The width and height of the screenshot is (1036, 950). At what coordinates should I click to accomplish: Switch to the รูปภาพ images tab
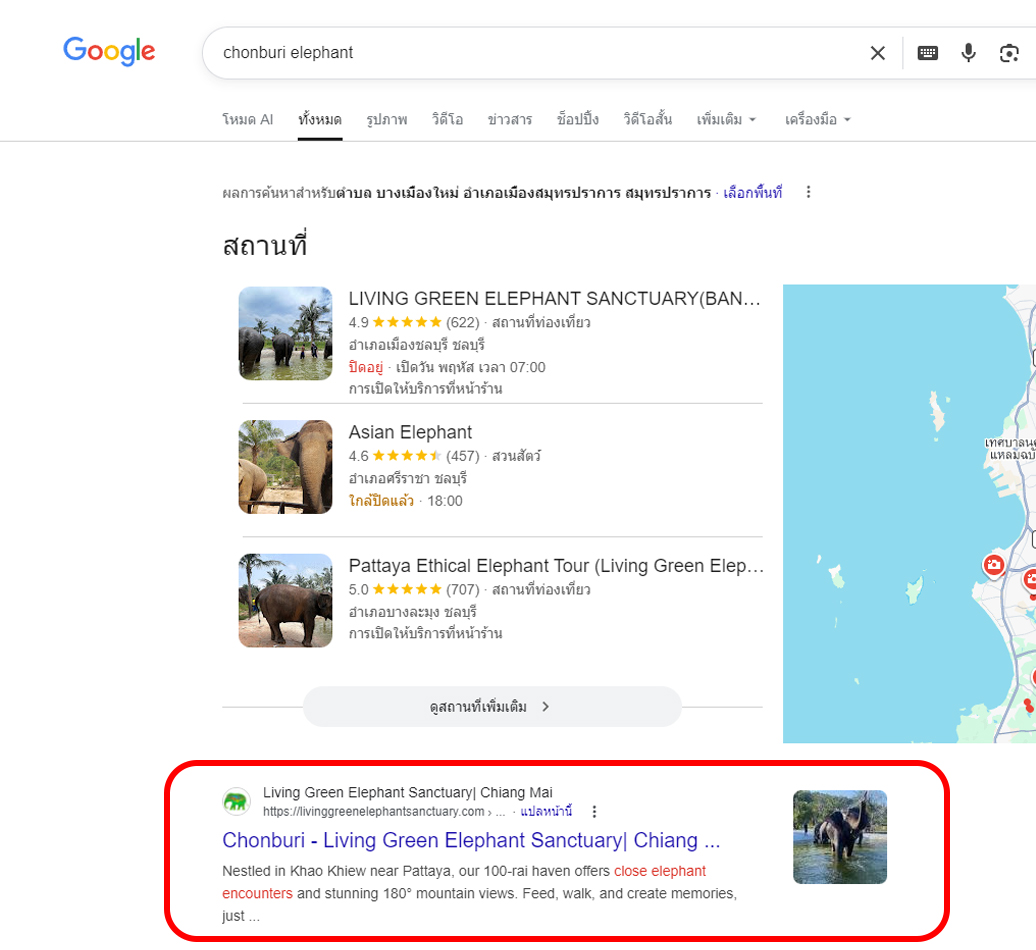(386, 120)
